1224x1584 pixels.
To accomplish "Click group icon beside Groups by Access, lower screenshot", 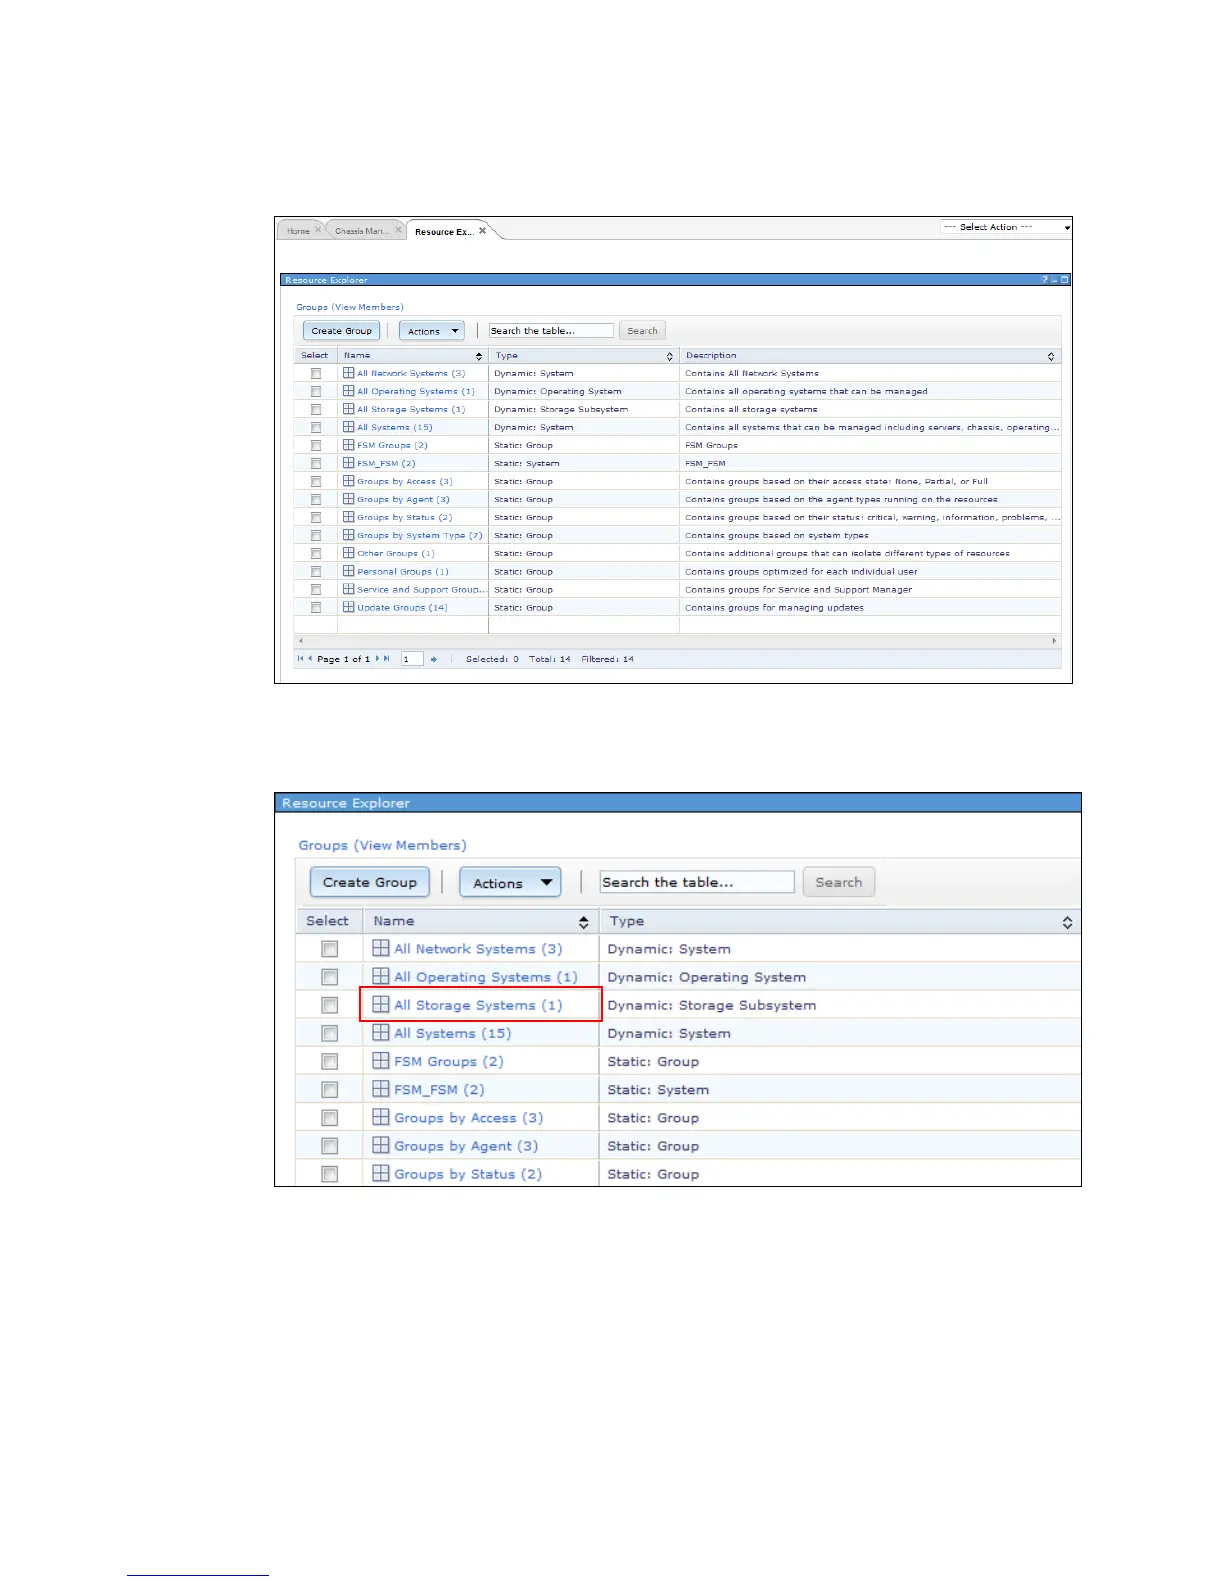I will coord(380,1116).
